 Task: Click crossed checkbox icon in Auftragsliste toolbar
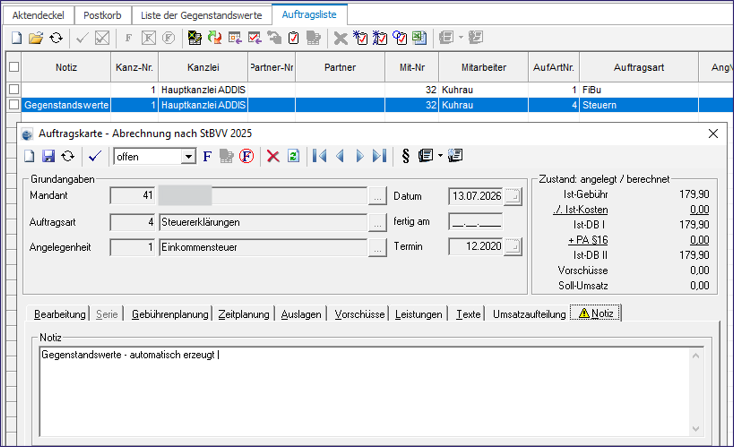coord(102,38)
